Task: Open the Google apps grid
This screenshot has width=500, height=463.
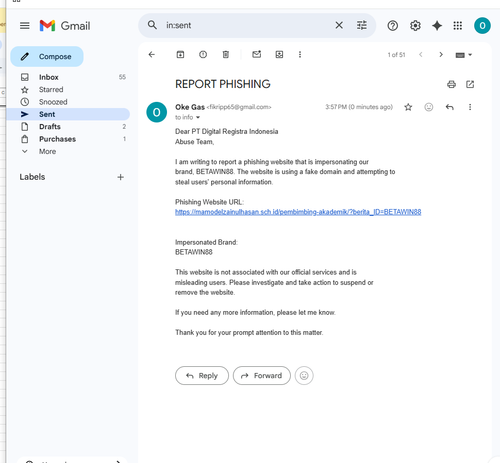Action: point(458,26)
